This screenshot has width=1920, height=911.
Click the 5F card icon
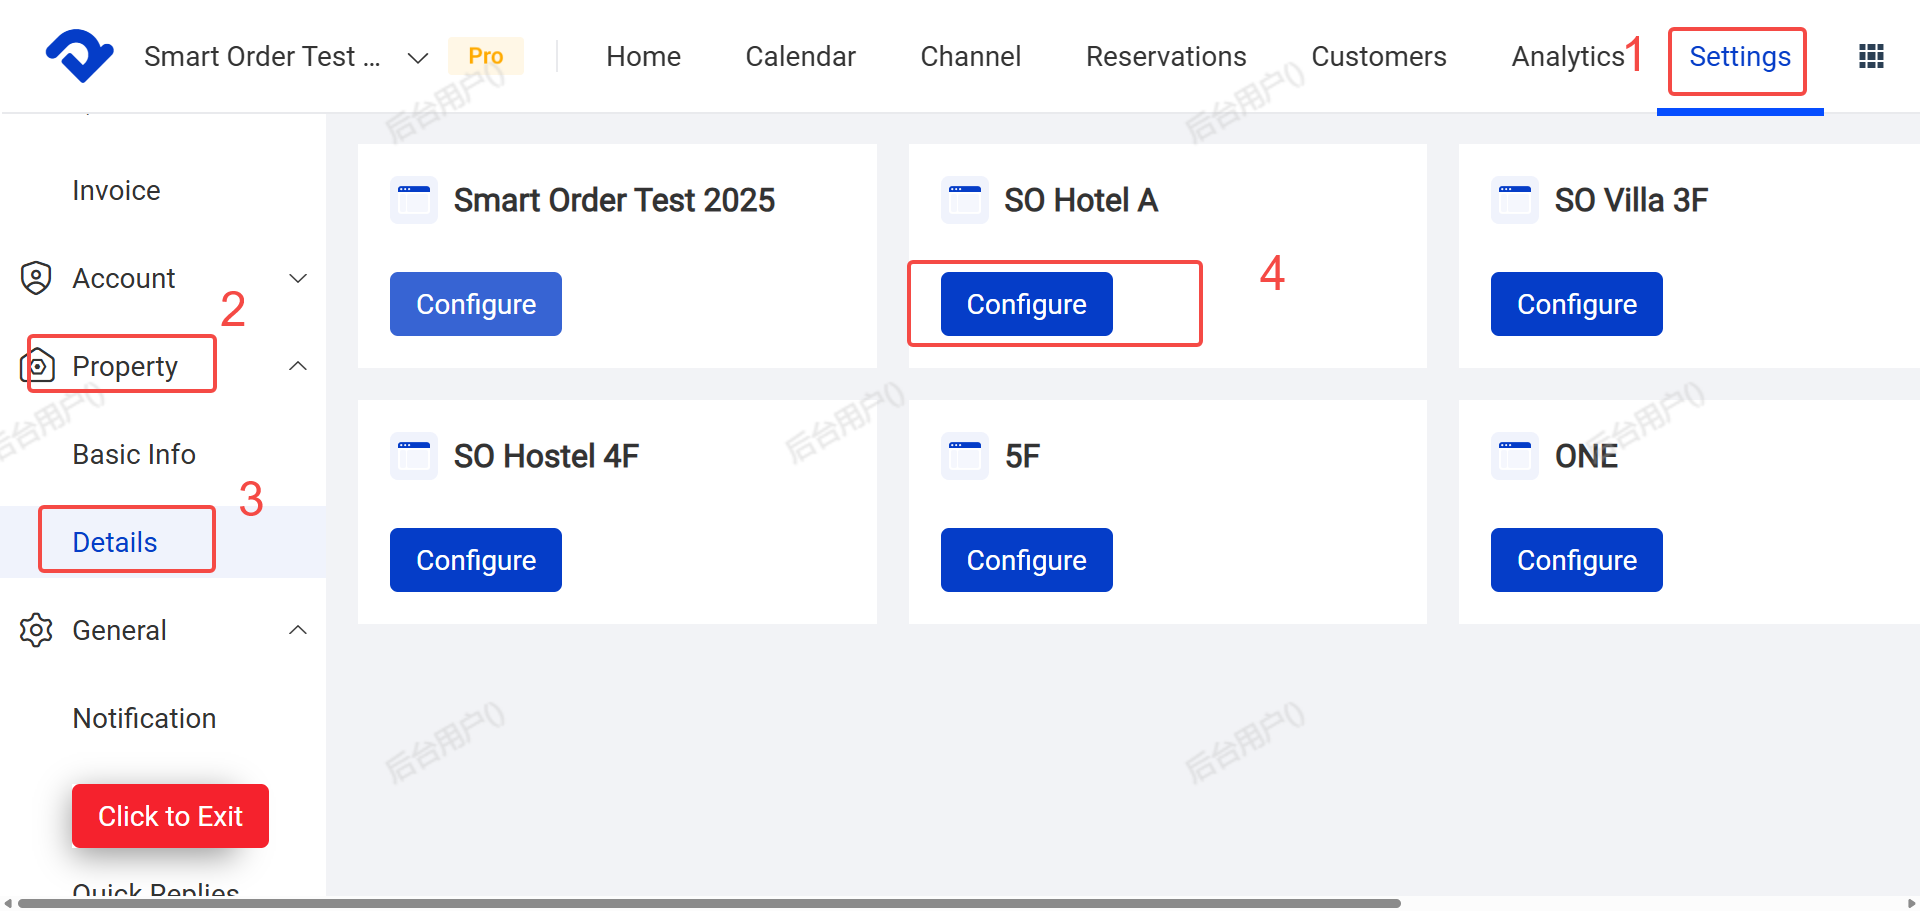pos(965,456)
